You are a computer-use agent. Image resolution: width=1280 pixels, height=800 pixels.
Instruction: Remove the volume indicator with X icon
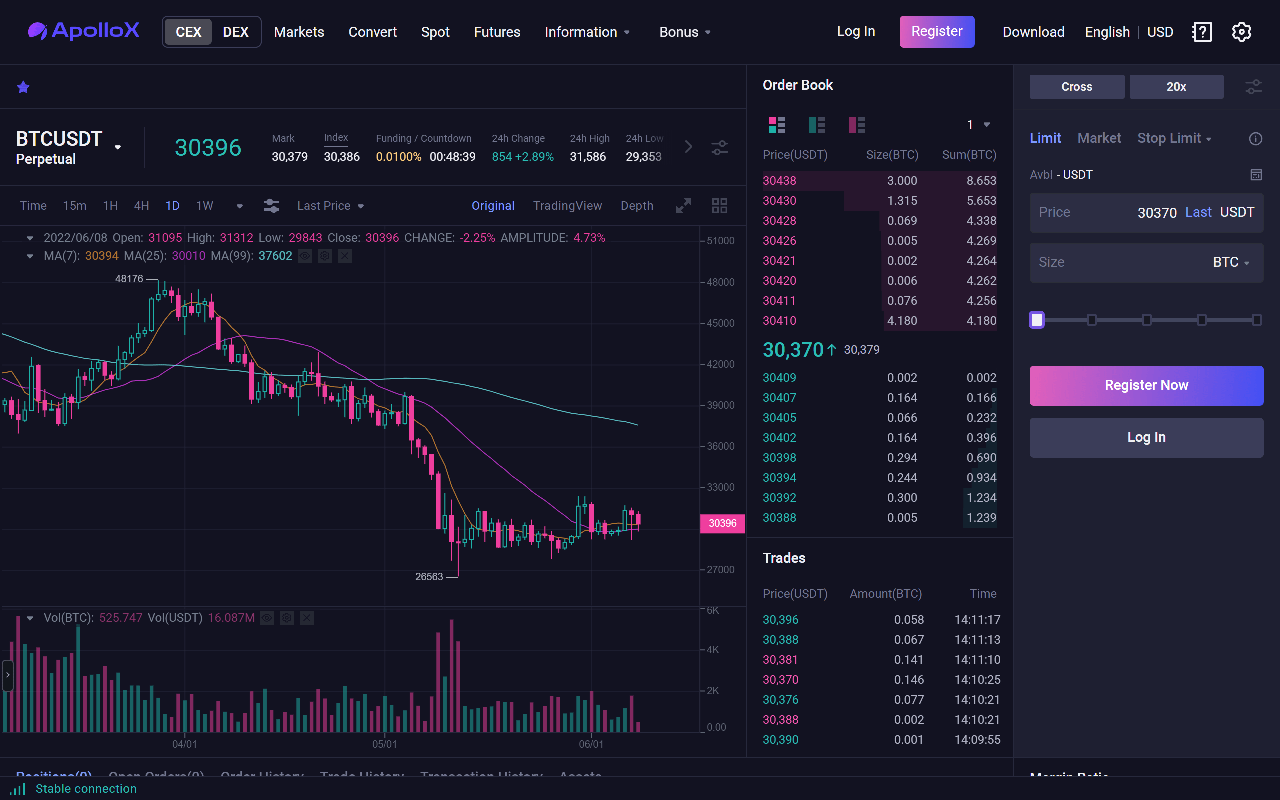pyautogui.click(x=307, y=618)
